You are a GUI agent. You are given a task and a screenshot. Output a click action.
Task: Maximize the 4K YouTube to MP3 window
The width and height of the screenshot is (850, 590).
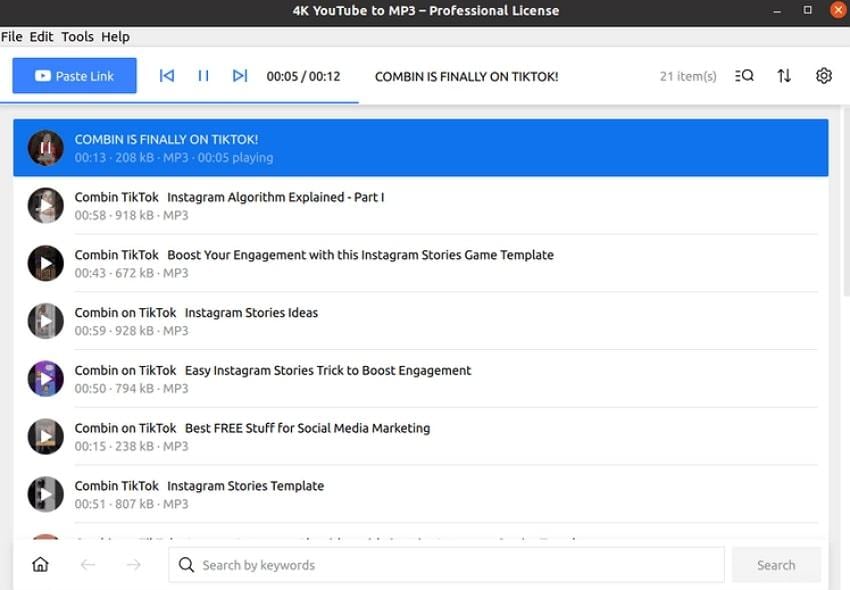tap(807, 10)
